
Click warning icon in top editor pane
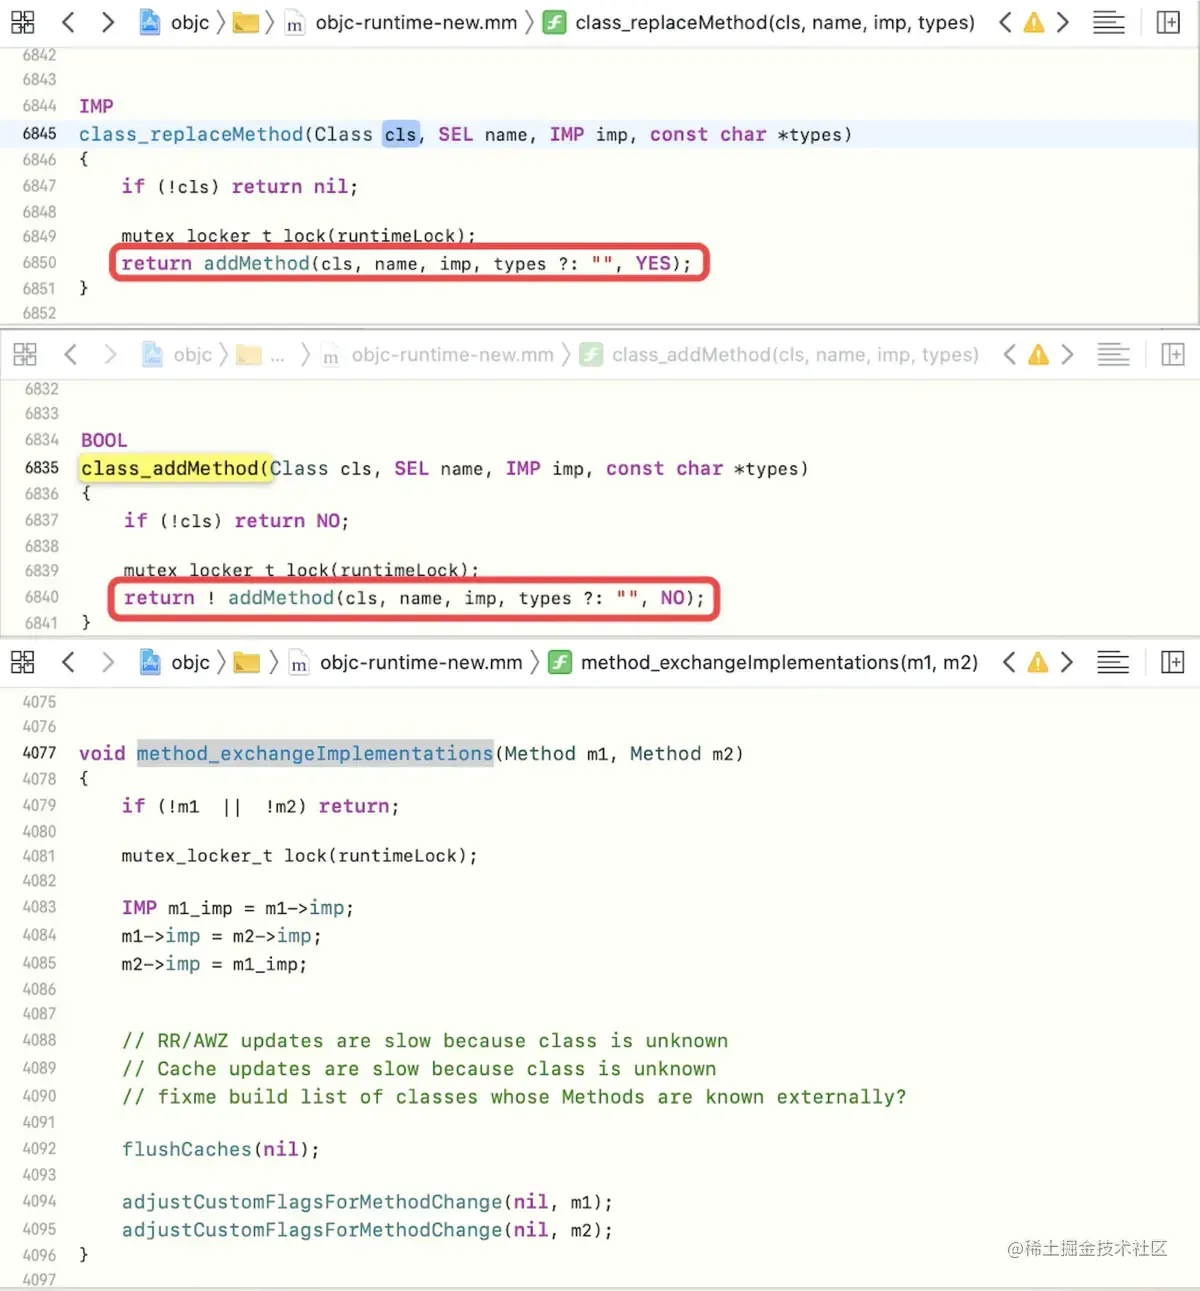pyautogui.click(x=1034, y=22)
